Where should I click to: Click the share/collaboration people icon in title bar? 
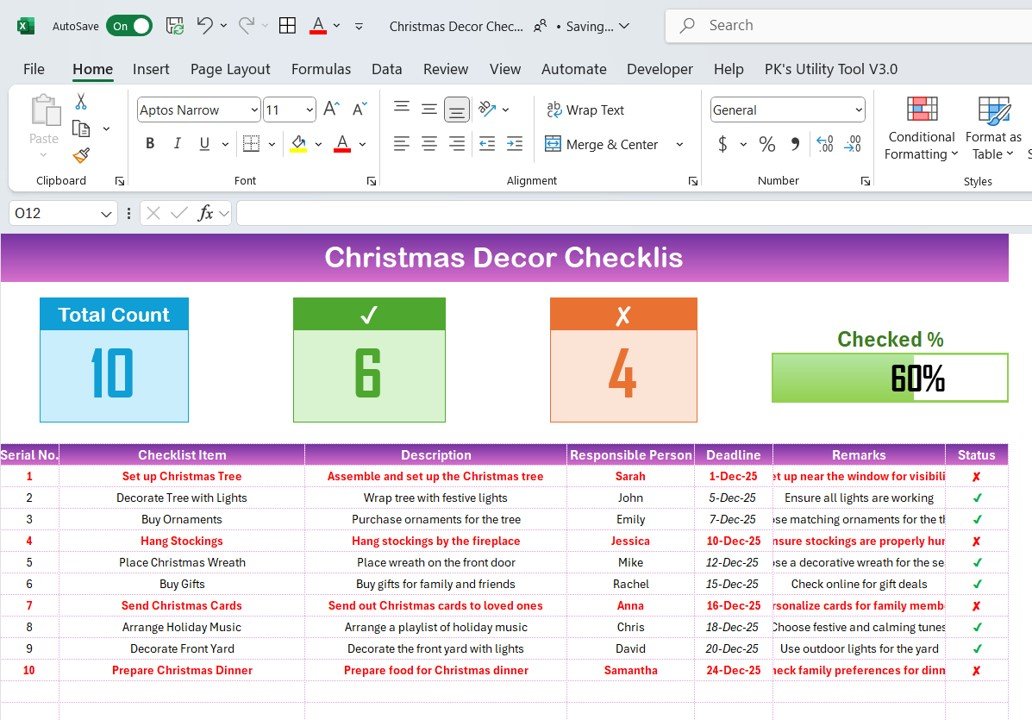point(540,26)
